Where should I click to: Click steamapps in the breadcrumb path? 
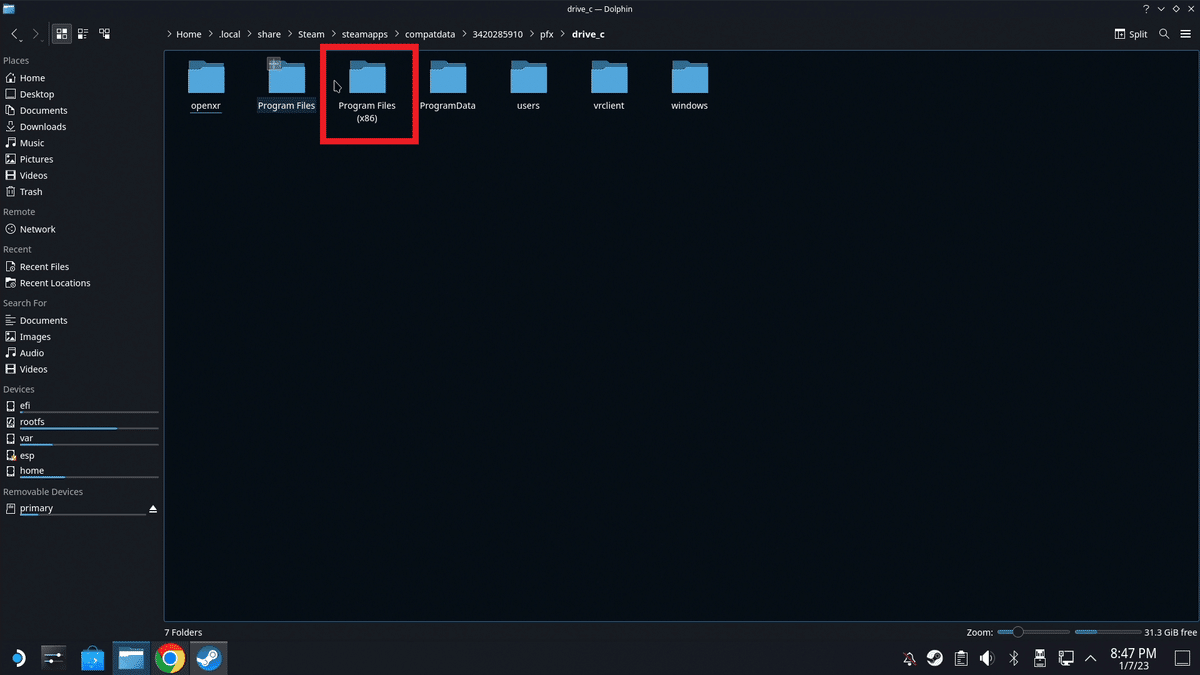pos(364,34)
